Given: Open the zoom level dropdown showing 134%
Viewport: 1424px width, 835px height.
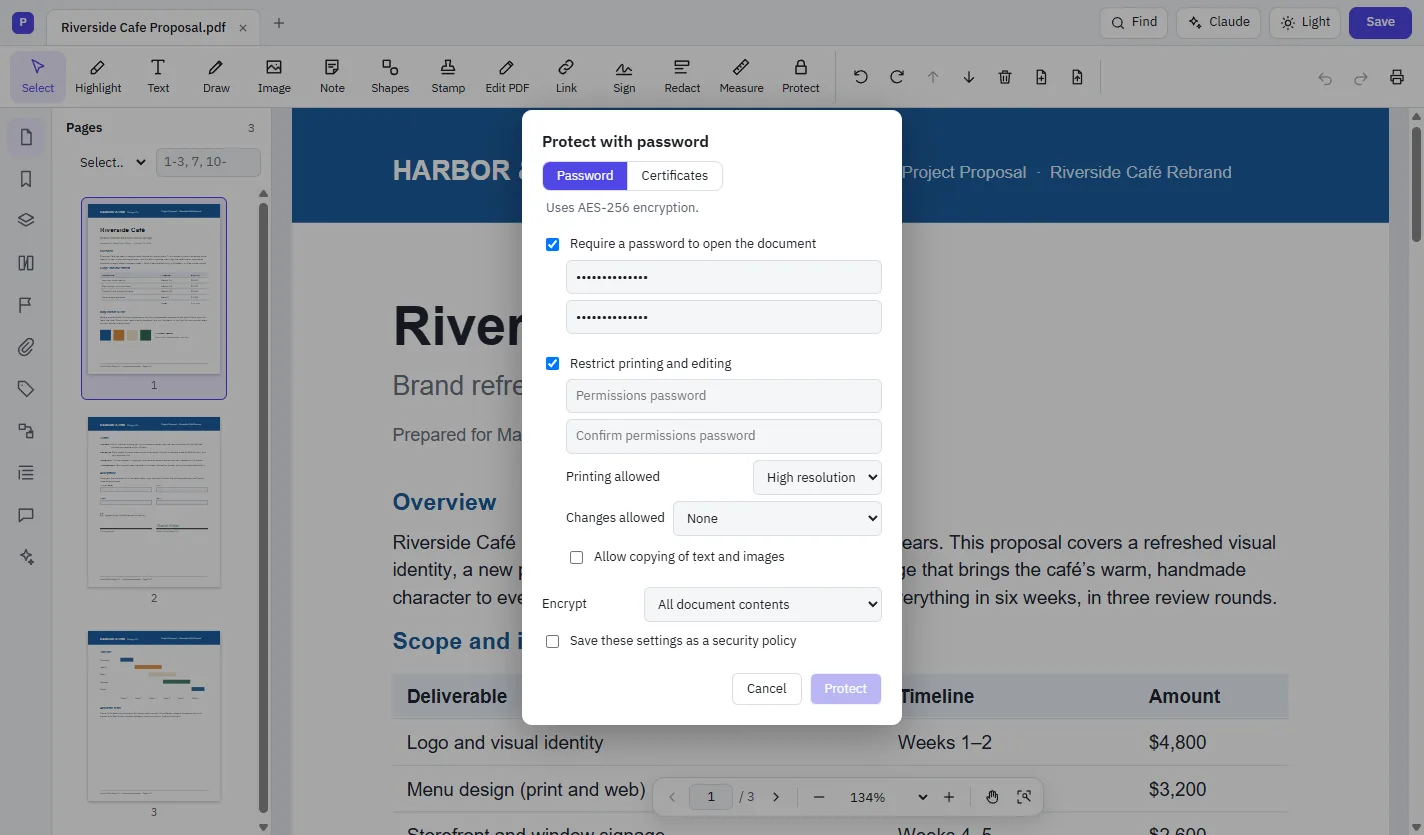Looking at the screenshot, I should coord(889,797).
